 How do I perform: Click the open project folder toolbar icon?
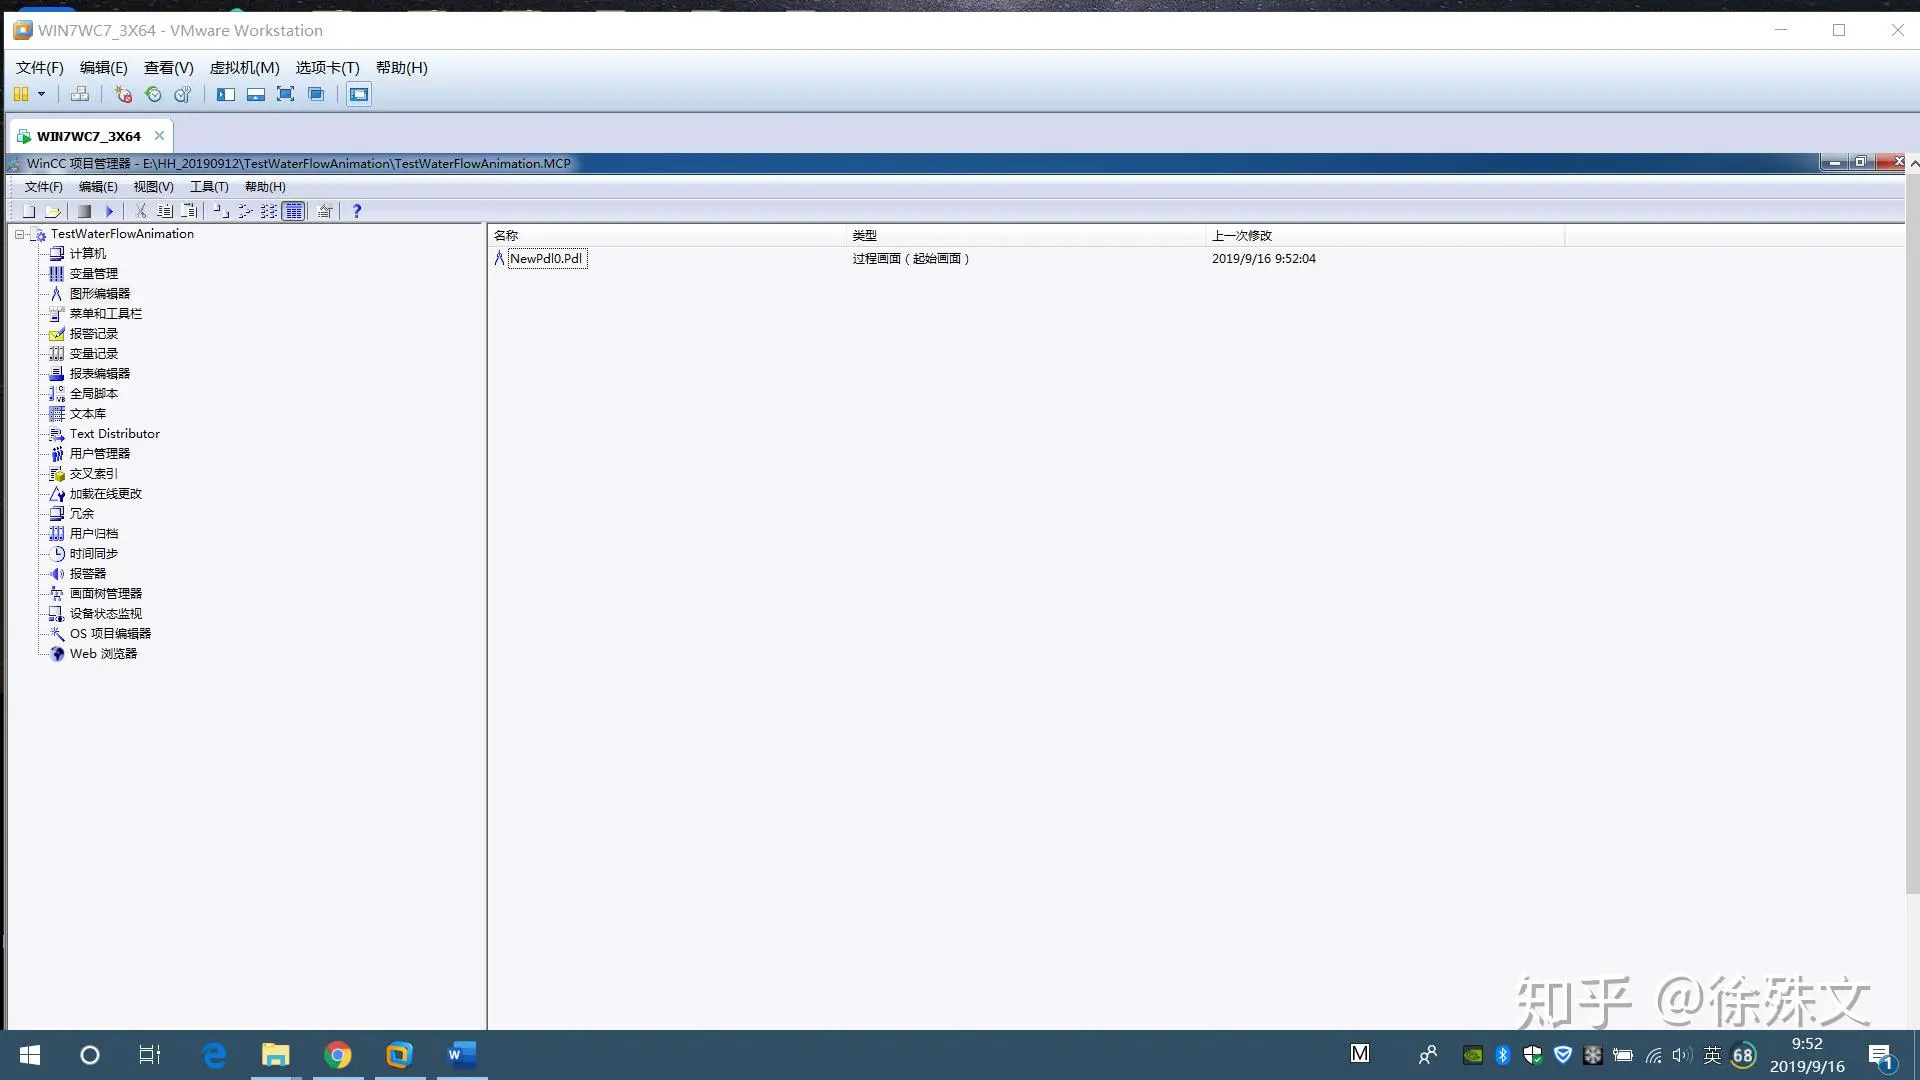click(x=53, y=211)
